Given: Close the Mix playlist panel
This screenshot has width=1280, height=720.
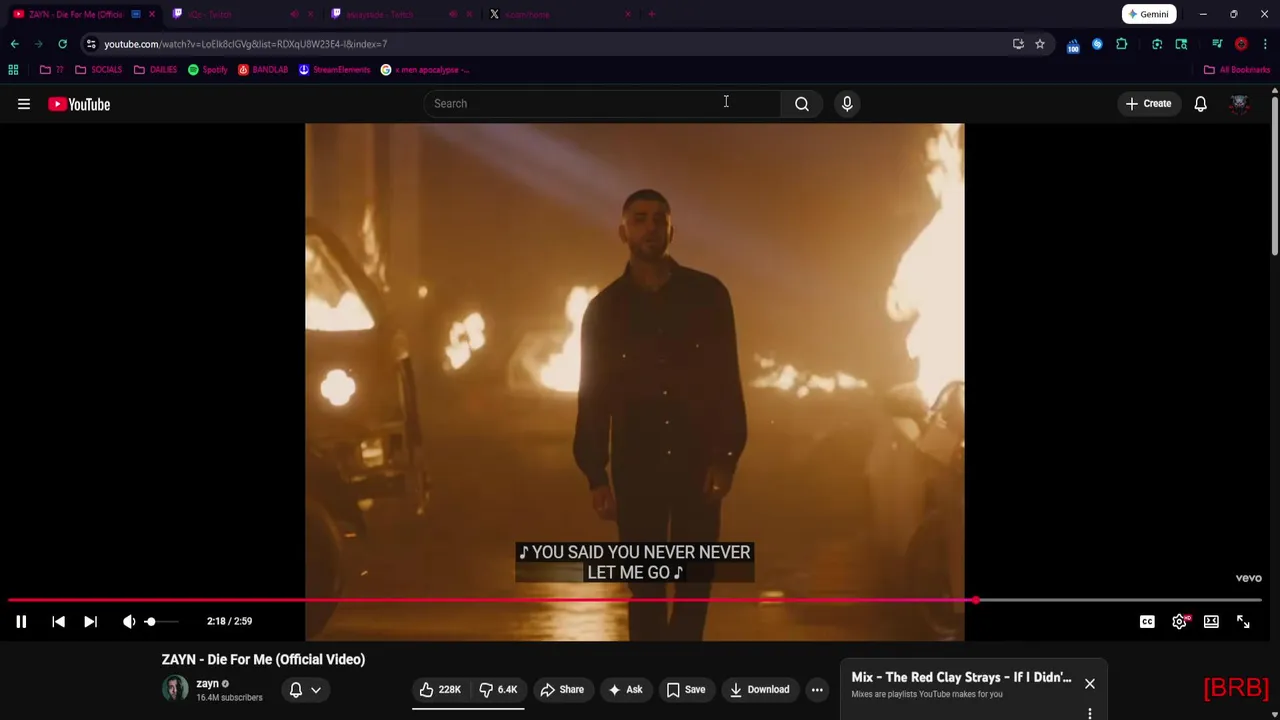Looking at the screenshot, I should coord(1089,683).
